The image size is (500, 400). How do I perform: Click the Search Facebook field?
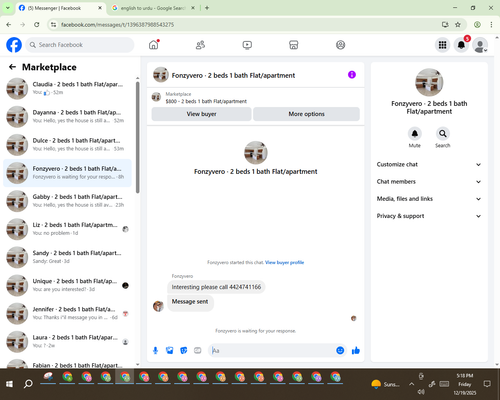[80, 45]
